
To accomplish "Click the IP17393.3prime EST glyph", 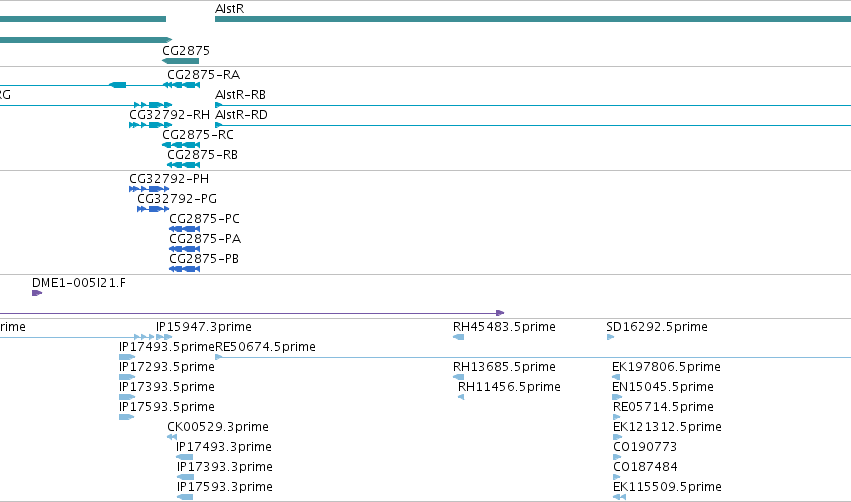I will (185, 477).
